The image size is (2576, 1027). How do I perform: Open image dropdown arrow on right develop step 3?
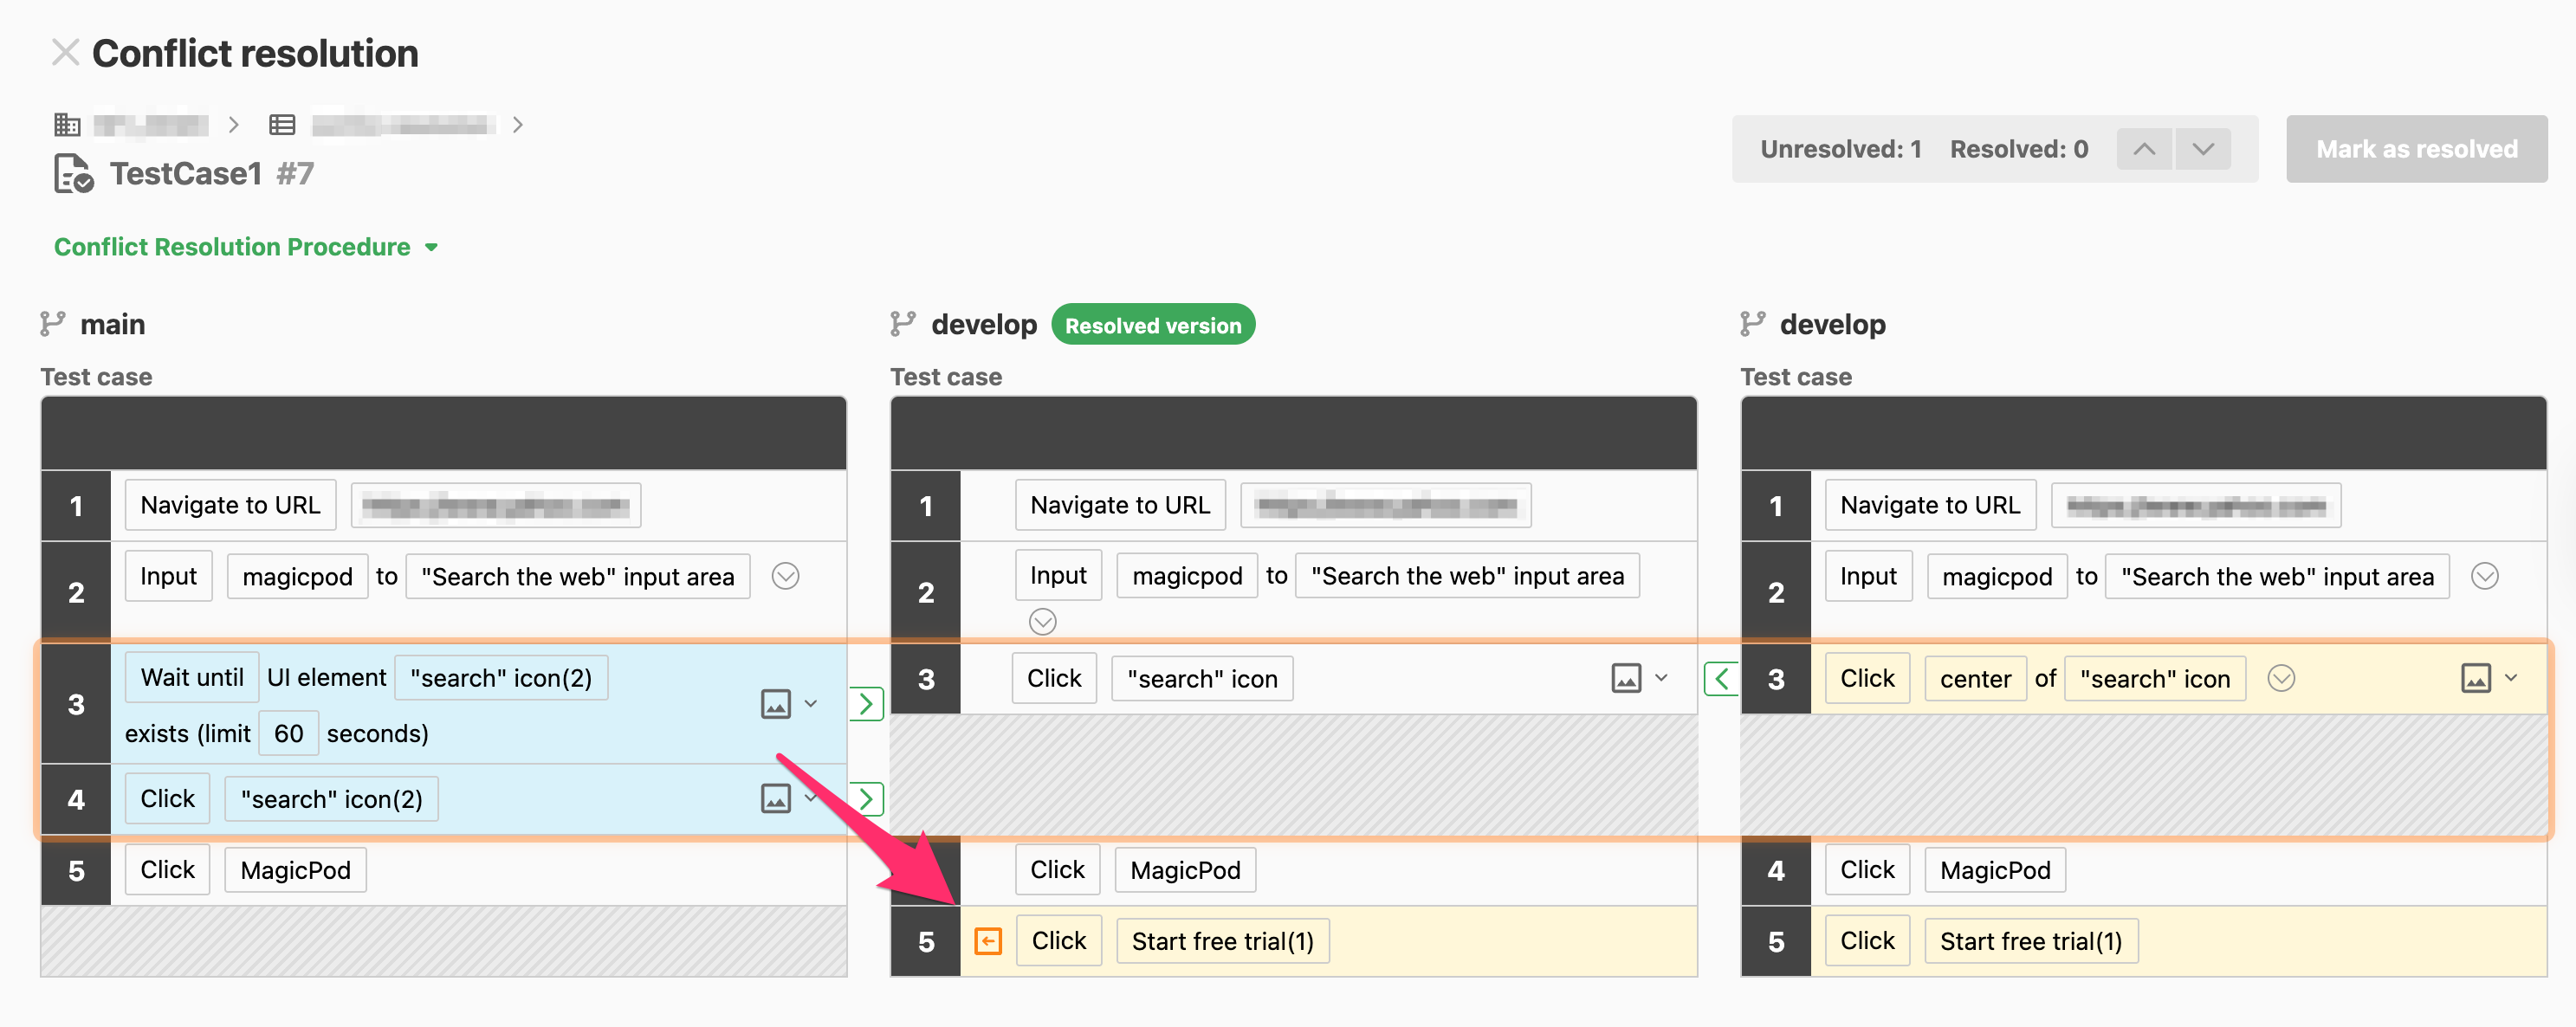[x=2511, y=678]
